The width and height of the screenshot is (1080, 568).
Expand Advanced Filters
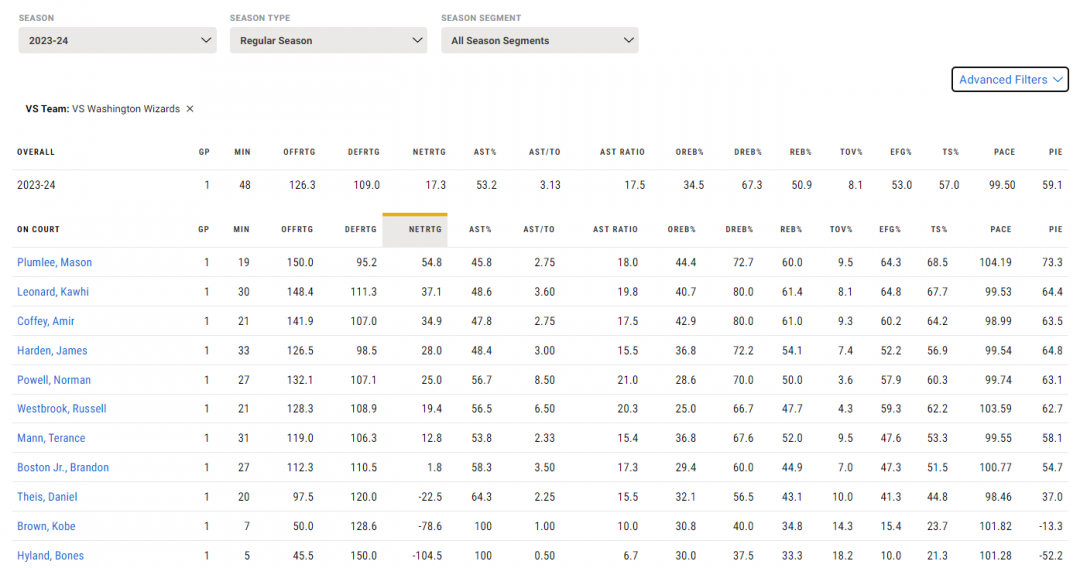(x=1010, y=79)
